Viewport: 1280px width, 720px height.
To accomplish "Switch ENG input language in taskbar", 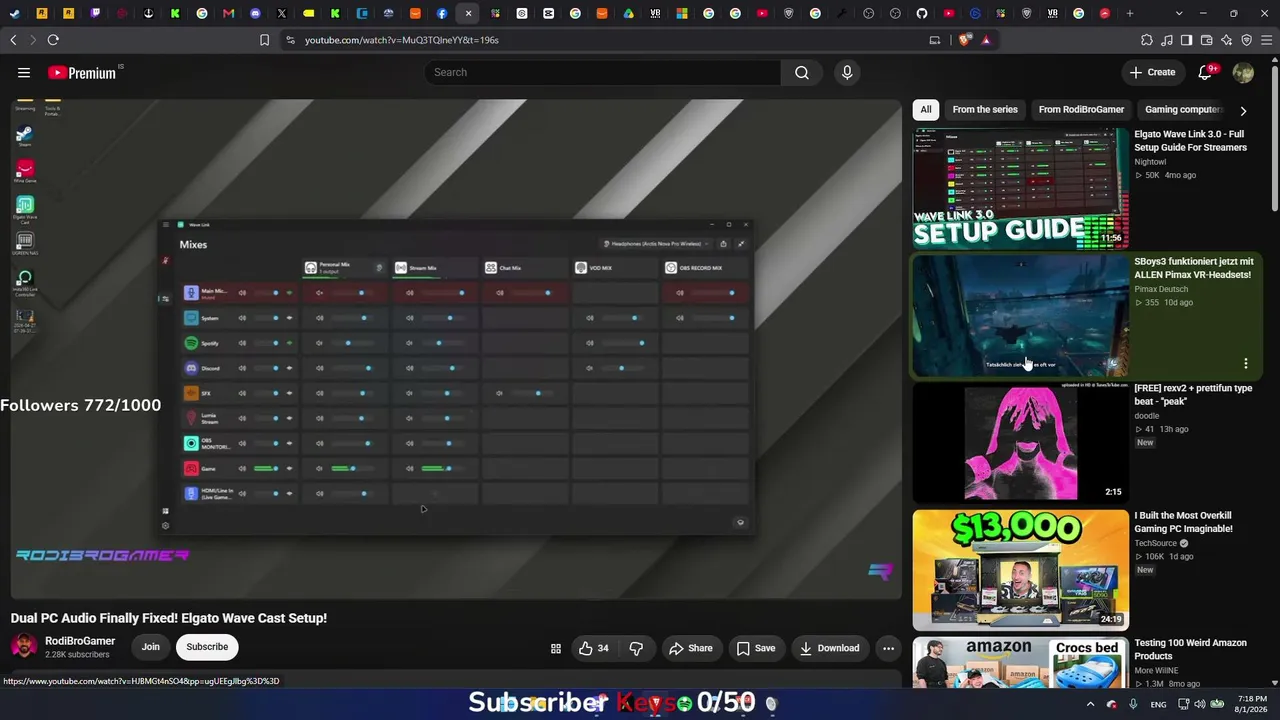I will tap(1158, 704).
